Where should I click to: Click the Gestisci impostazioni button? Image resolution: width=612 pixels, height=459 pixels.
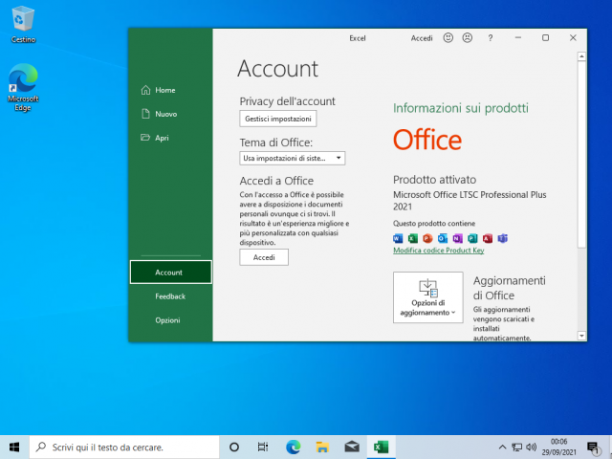point(278,119)
